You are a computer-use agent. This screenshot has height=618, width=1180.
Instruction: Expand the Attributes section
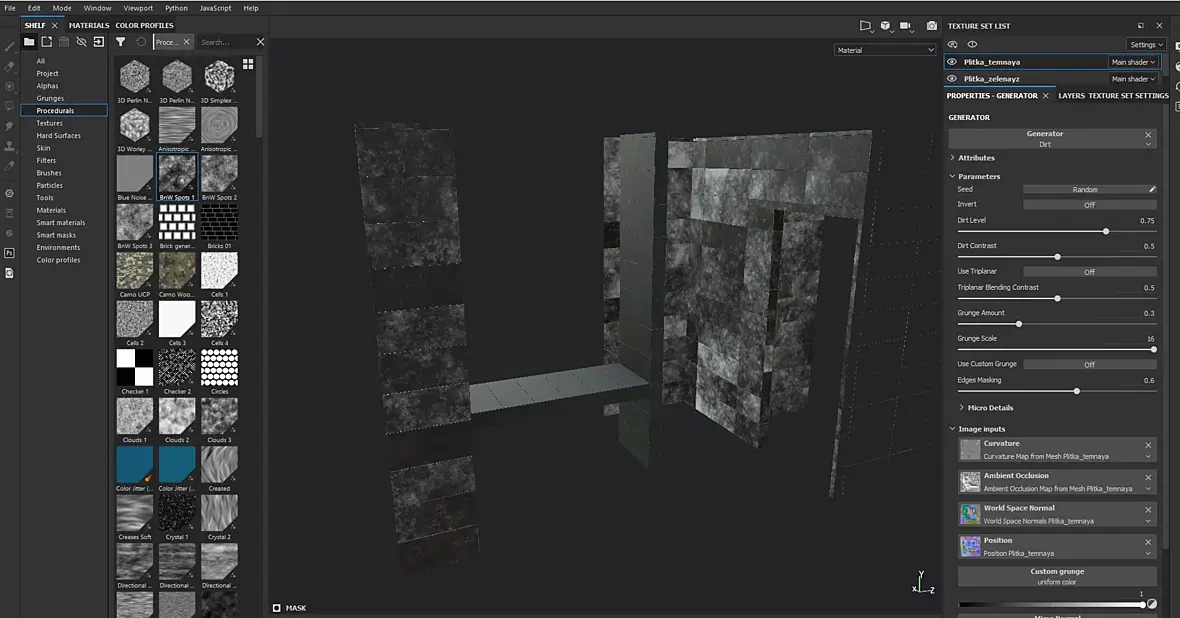coord(953,157)
